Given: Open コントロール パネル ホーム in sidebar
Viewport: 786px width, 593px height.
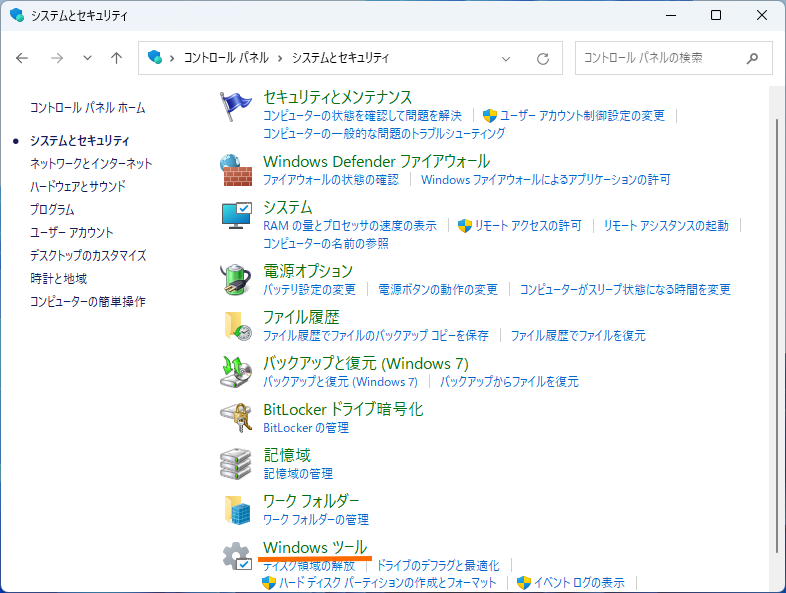Looking at the screenshot, I should tap(88, 107).
